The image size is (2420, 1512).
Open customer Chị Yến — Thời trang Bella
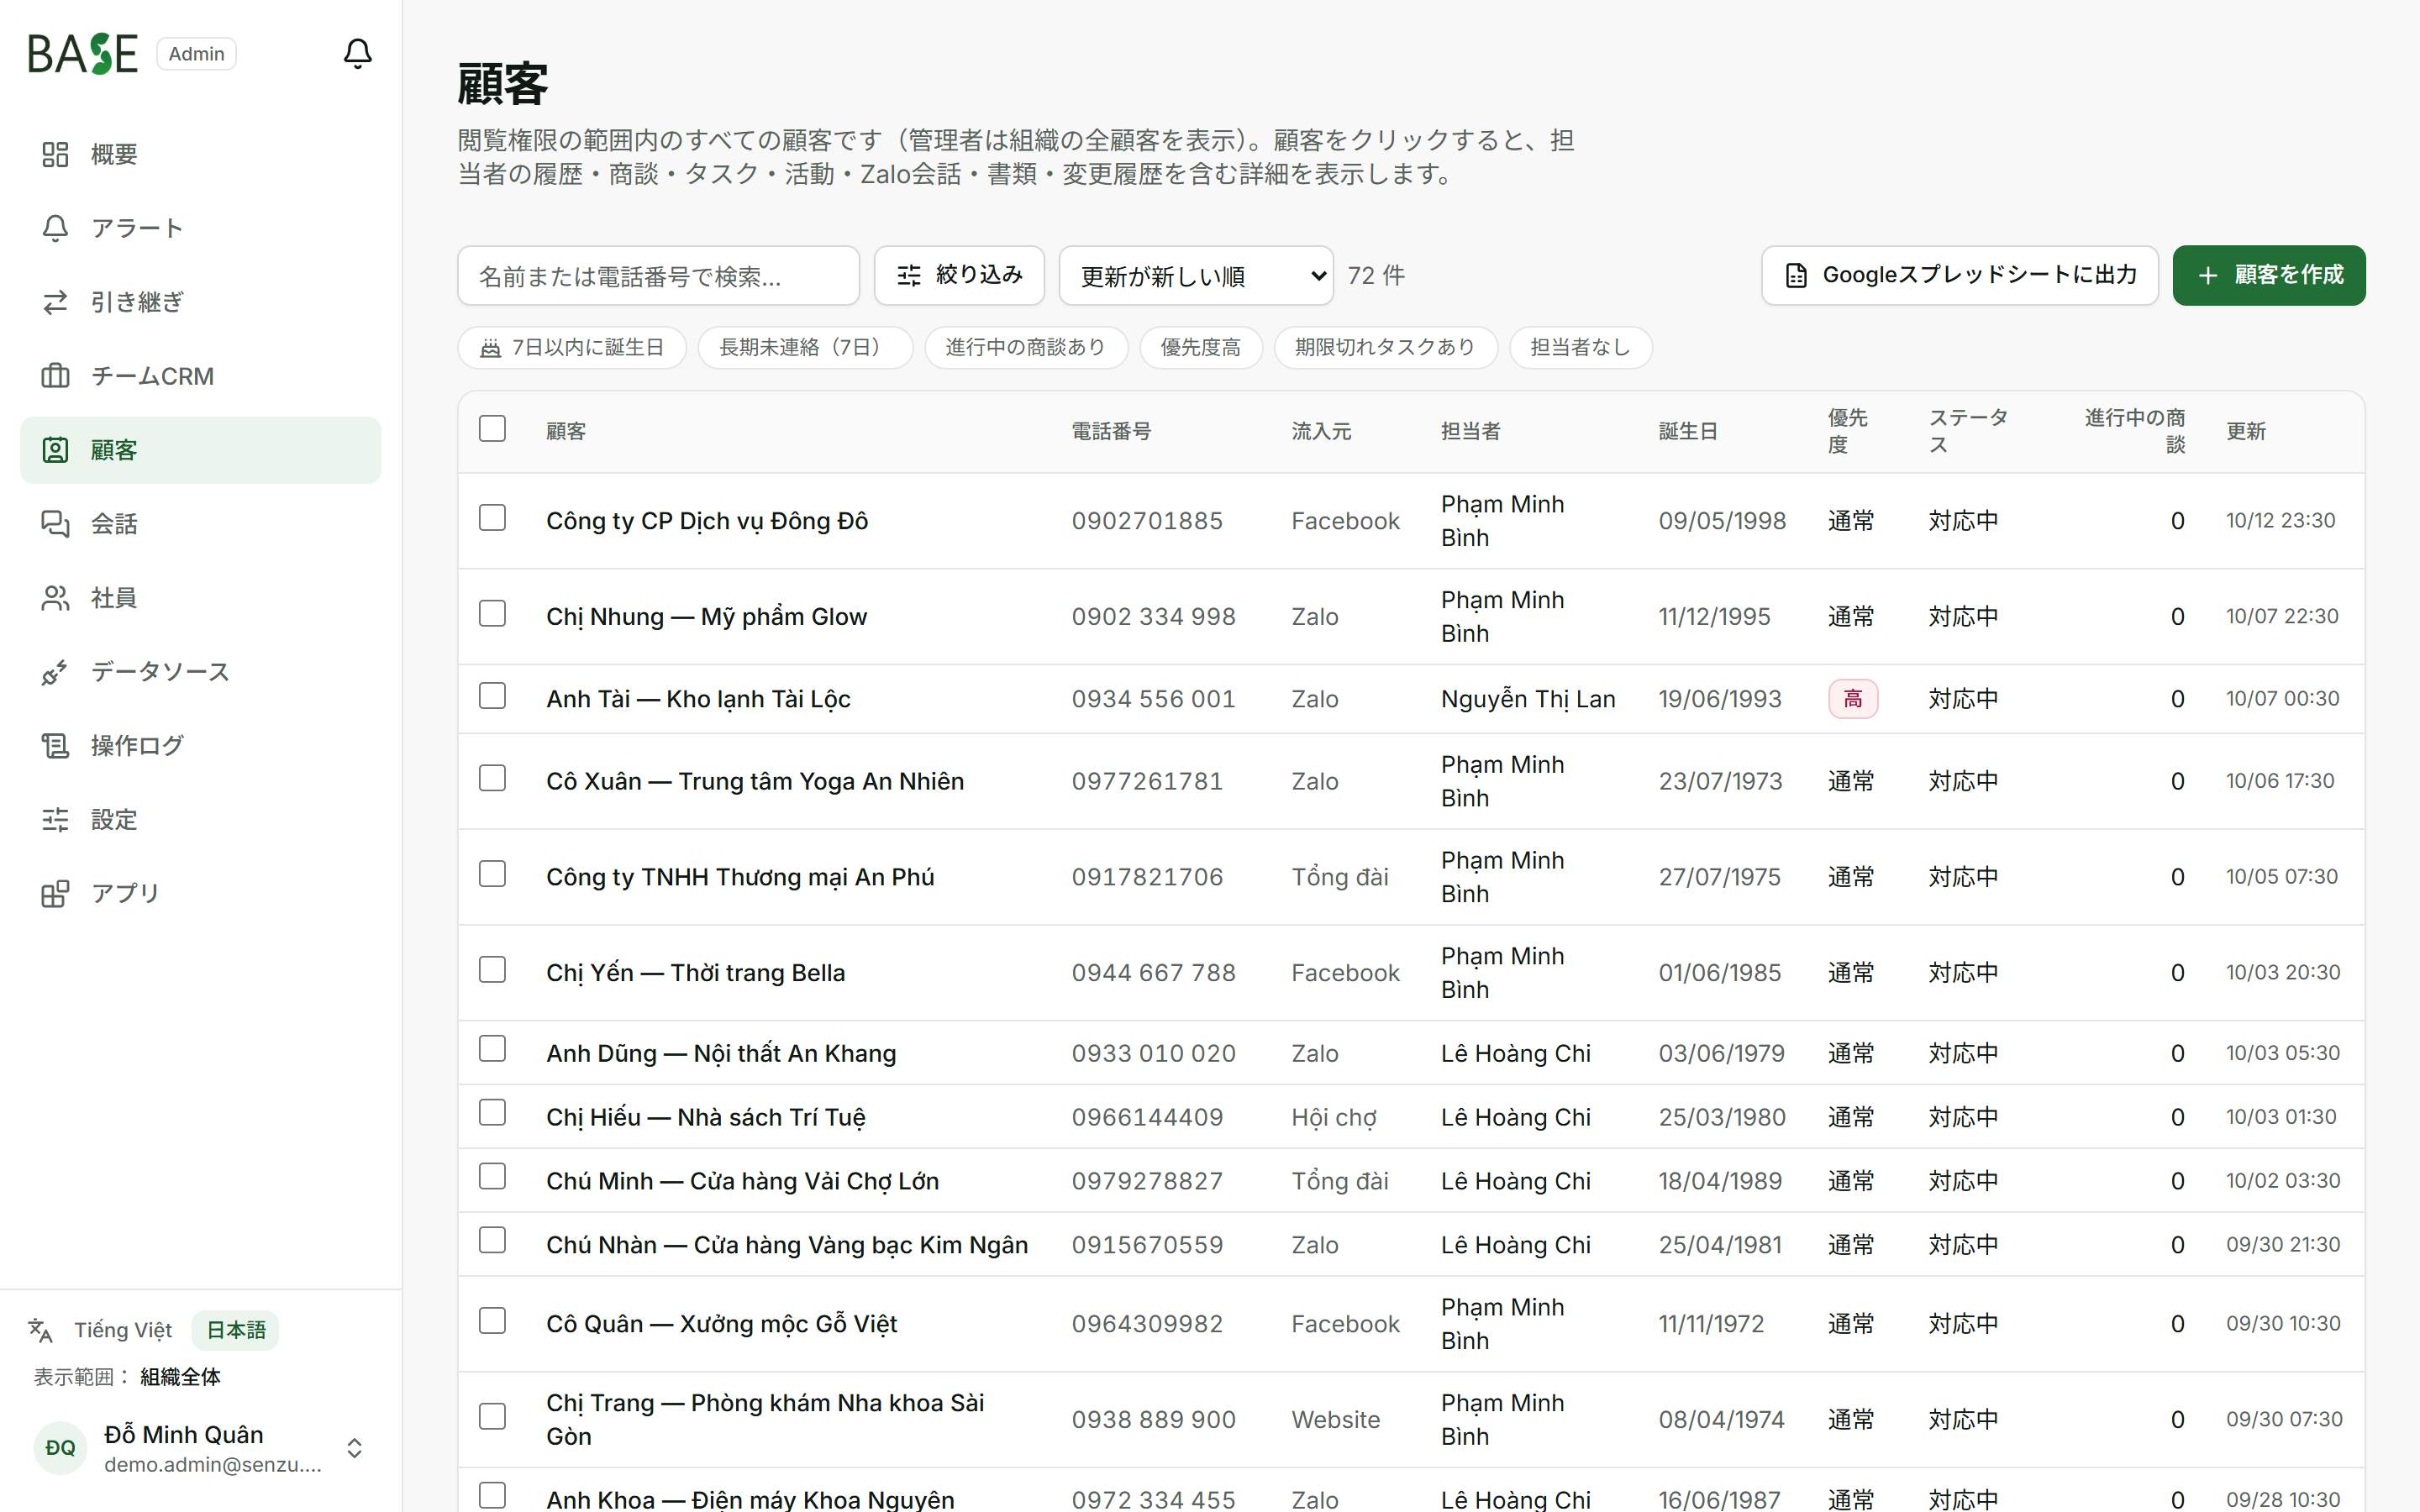click(695, 973)
